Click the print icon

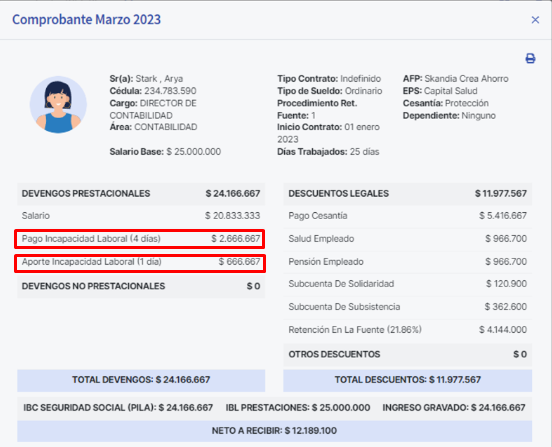coord(530,58)
